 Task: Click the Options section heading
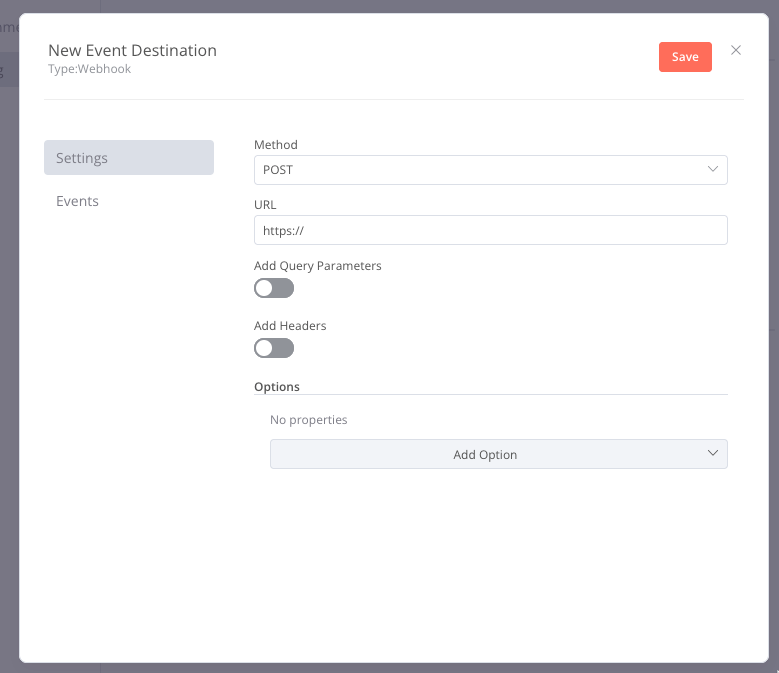(x=277, y=386)
